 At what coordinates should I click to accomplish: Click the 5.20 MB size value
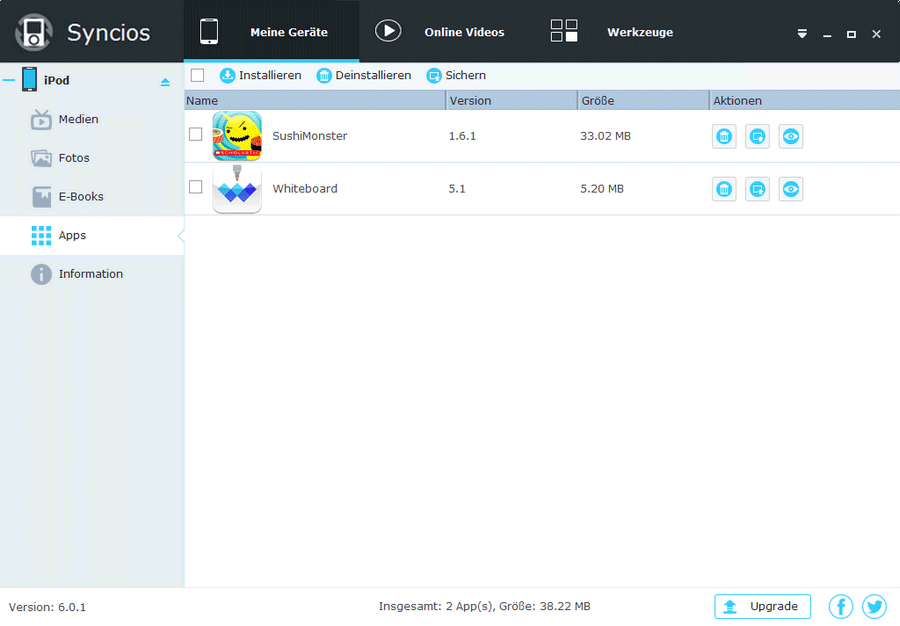(x=602, y=189)
